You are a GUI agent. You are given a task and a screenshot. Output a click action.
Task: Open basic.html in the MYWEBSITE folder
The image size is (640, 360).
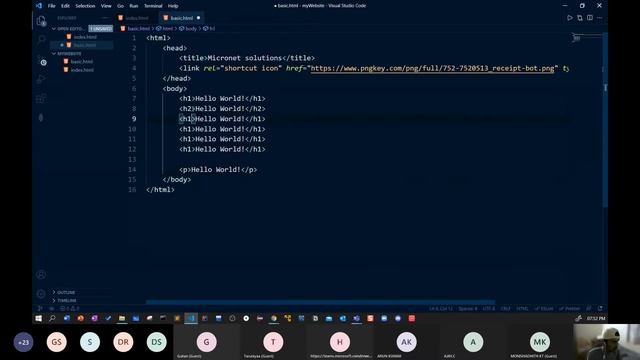[x=82, y=62]
